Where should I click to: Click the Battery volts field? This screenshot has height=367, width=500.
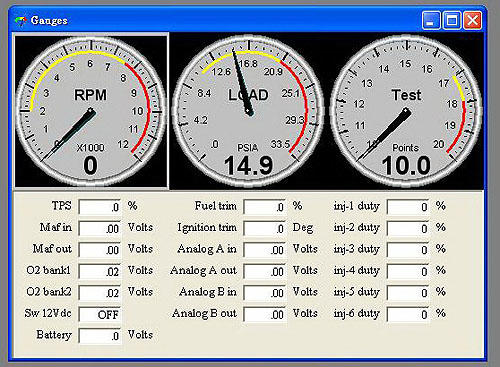tap(100, 336)
